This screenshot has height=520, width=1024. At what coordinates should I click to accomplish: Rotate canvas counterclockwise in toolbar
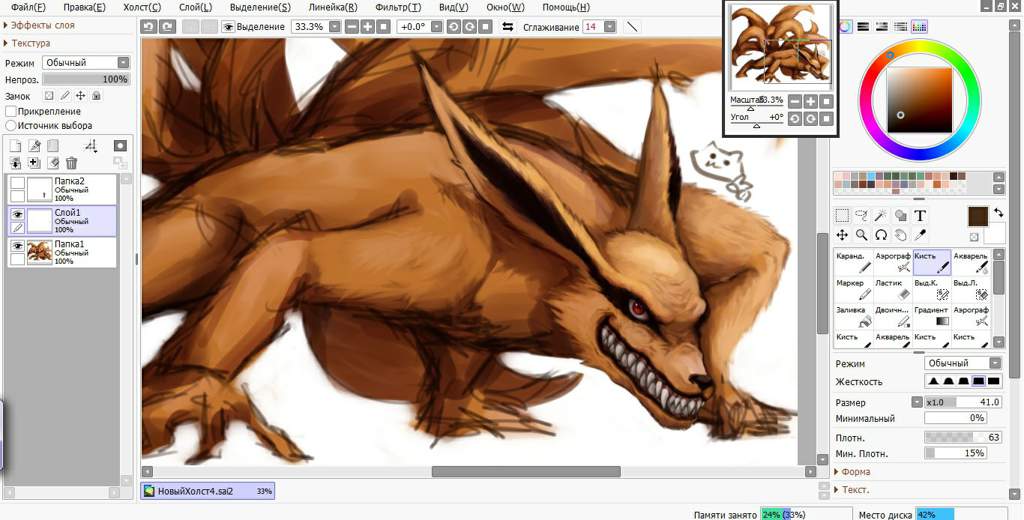[454, 27]
